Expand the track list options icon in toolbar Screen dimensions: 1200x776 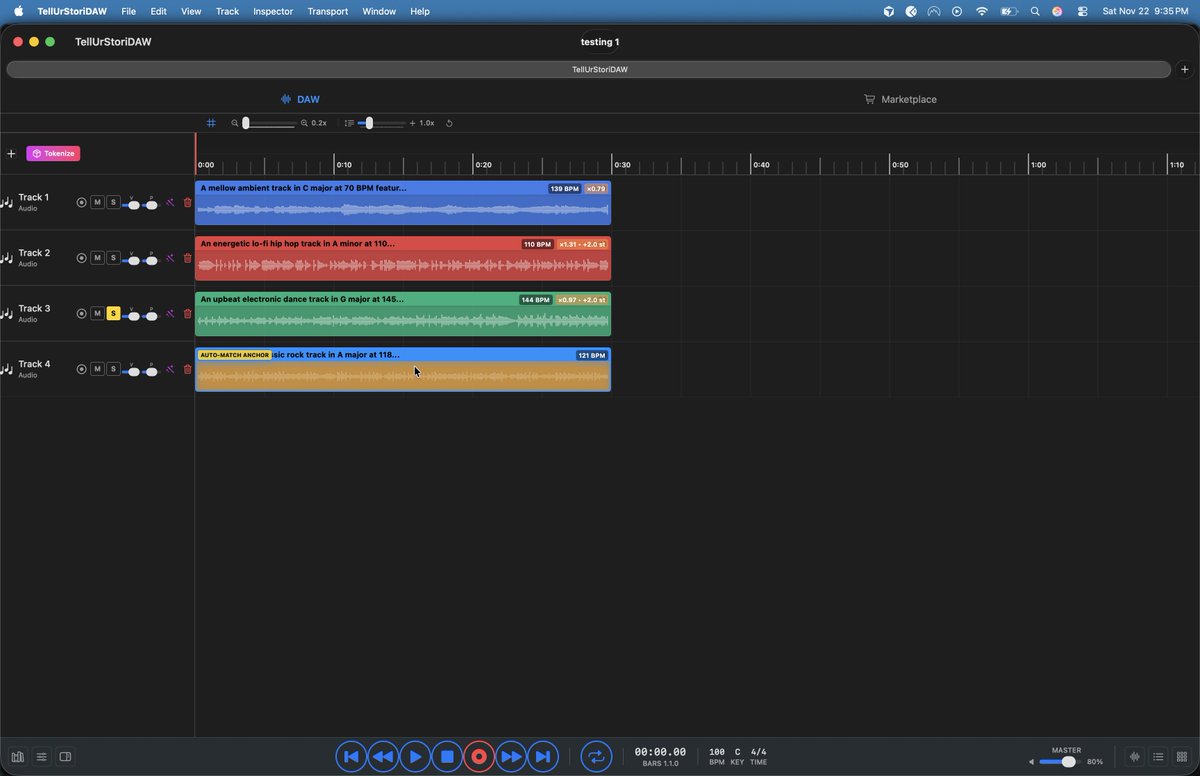point(349,123)
